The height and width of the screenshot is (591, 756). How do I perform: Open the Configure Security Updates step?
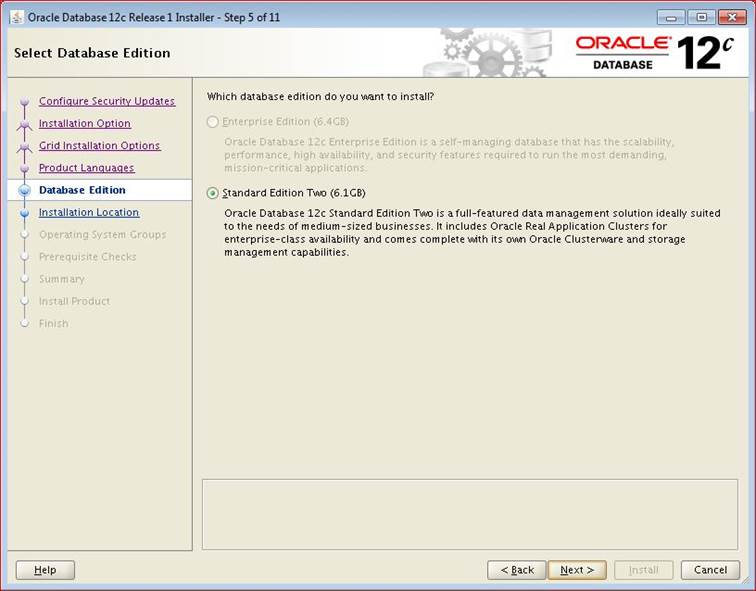coord(107,101)
